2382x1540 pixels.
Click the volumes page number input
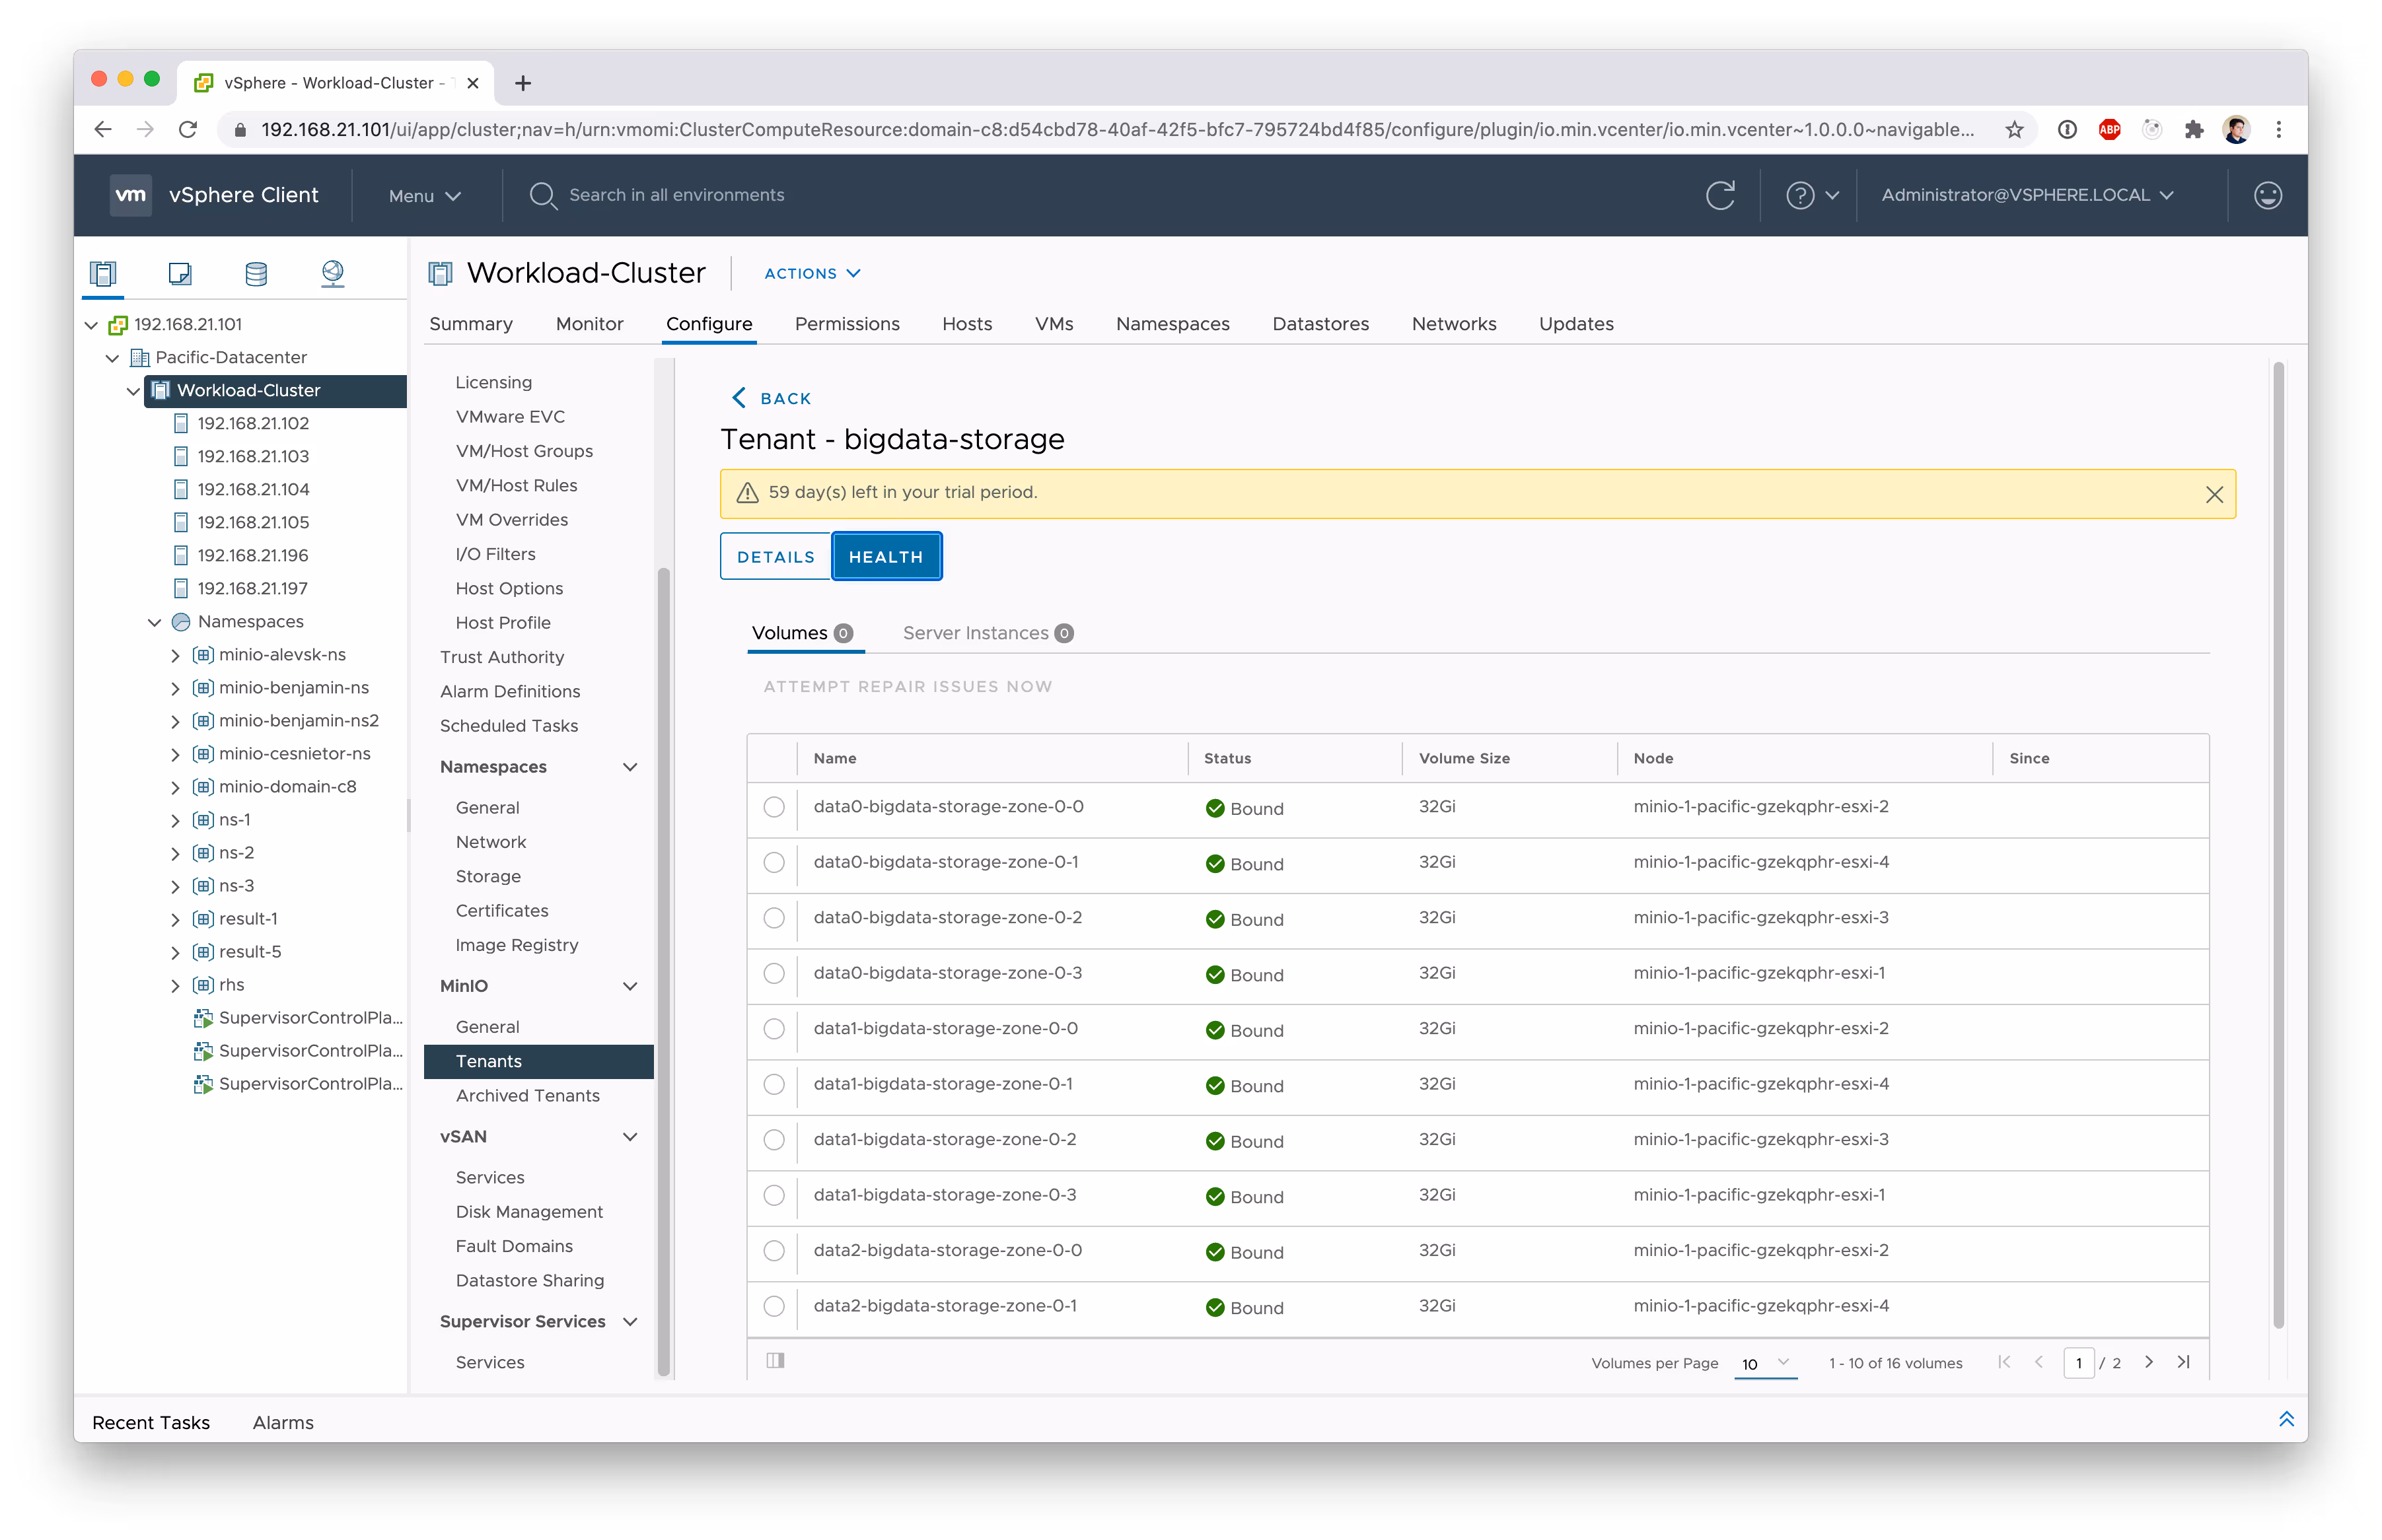[x=2078, y=1363]
